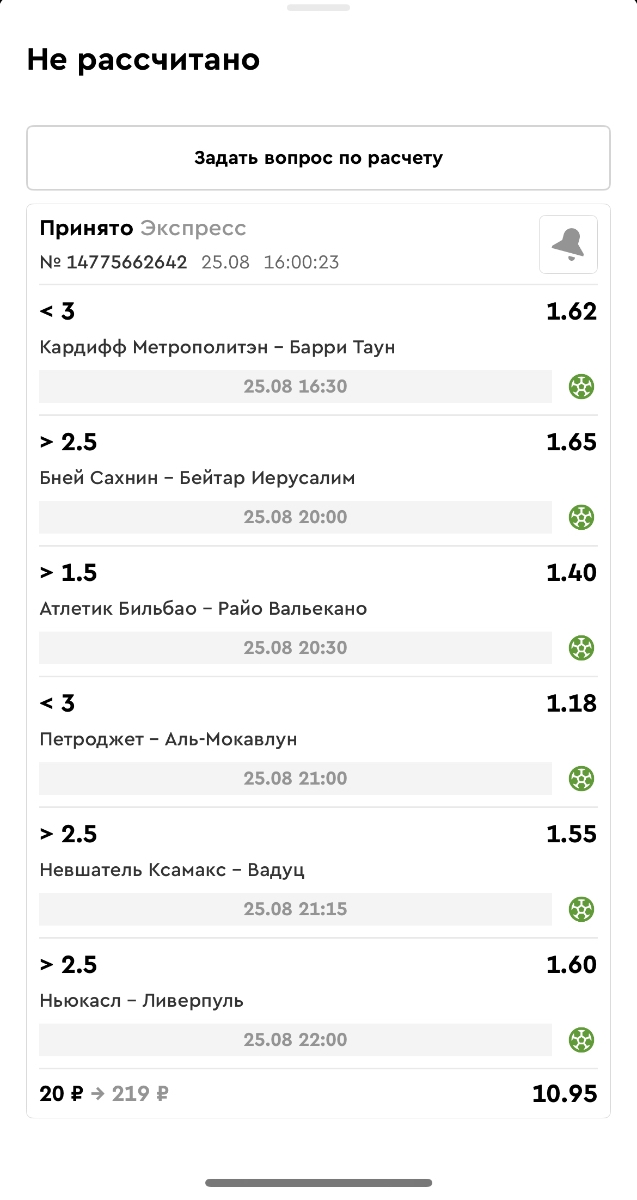Tap the 25.08 20:30 time bar

click(295, 648)
